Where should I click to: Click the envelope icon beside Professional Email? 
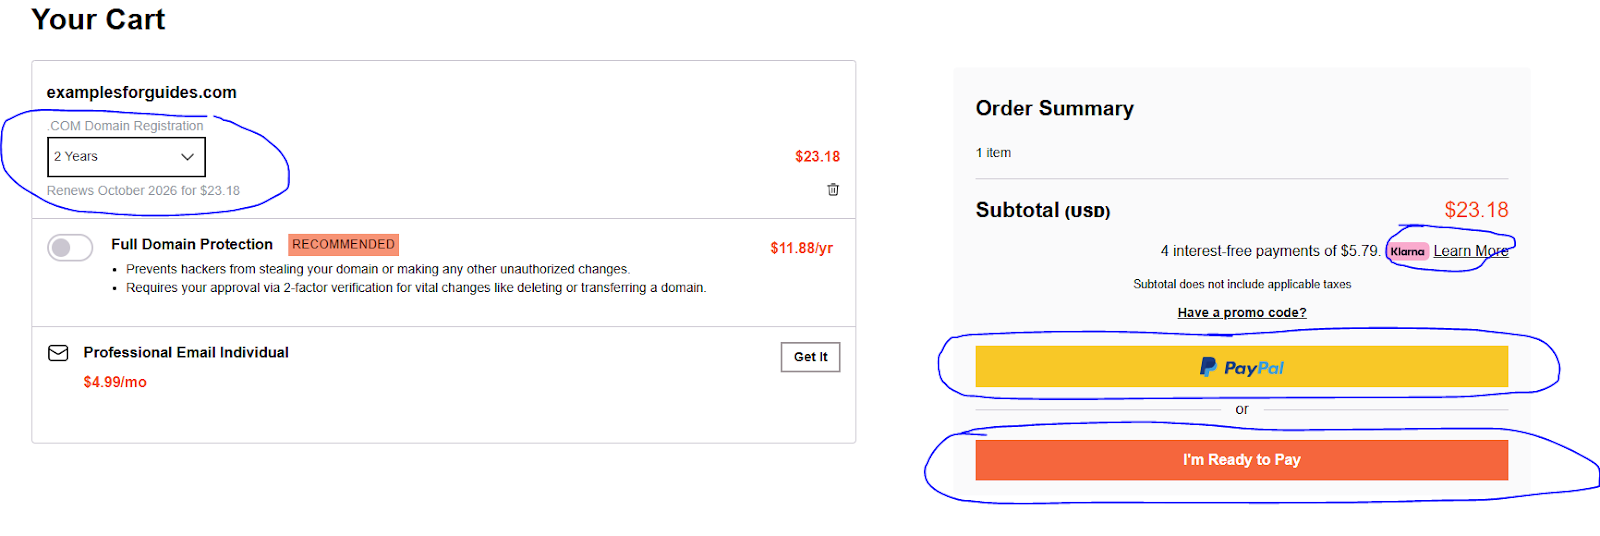click(59, 353)
